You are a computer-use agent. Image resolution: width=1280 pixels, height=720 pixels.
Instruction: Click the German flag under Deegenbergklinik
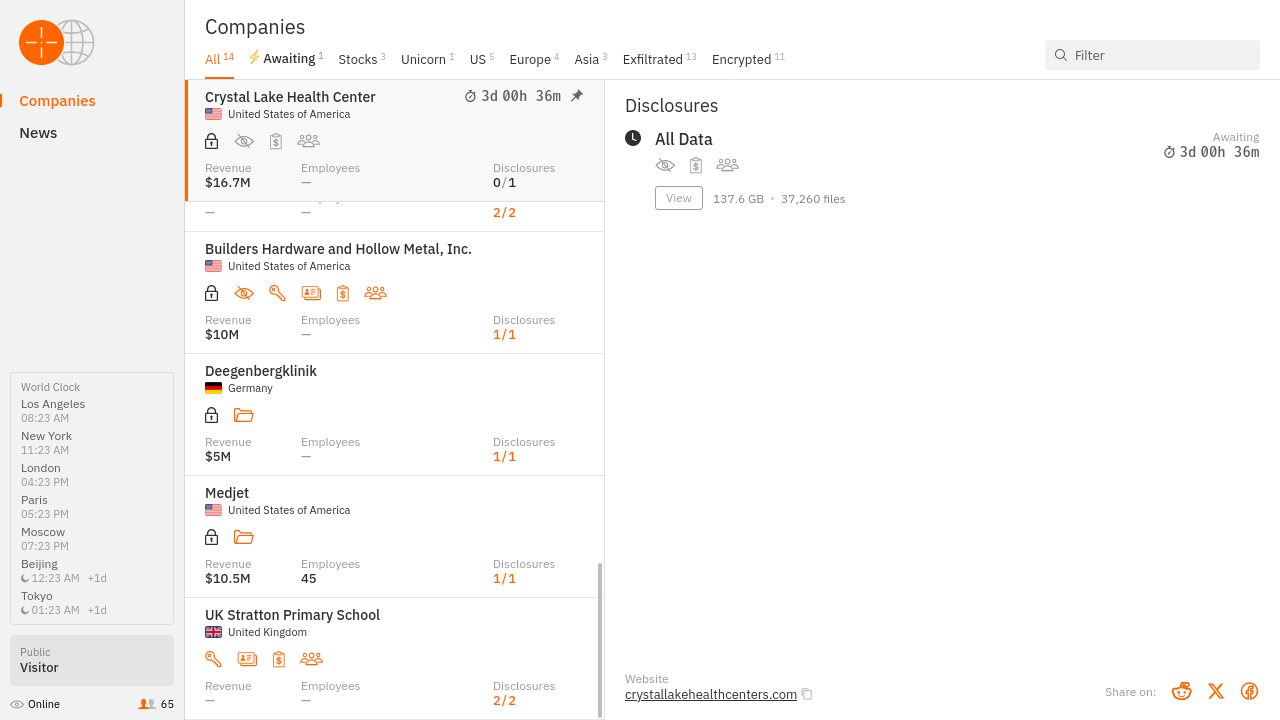213,388
